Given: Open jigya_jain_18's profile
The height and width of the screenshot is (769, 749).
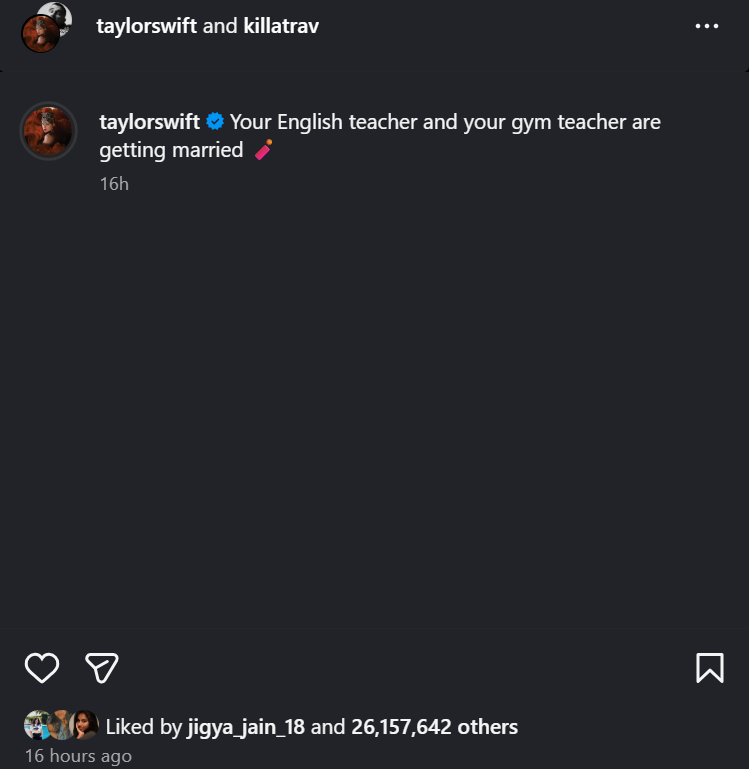Looking at the screenshot, I should 246,727.
